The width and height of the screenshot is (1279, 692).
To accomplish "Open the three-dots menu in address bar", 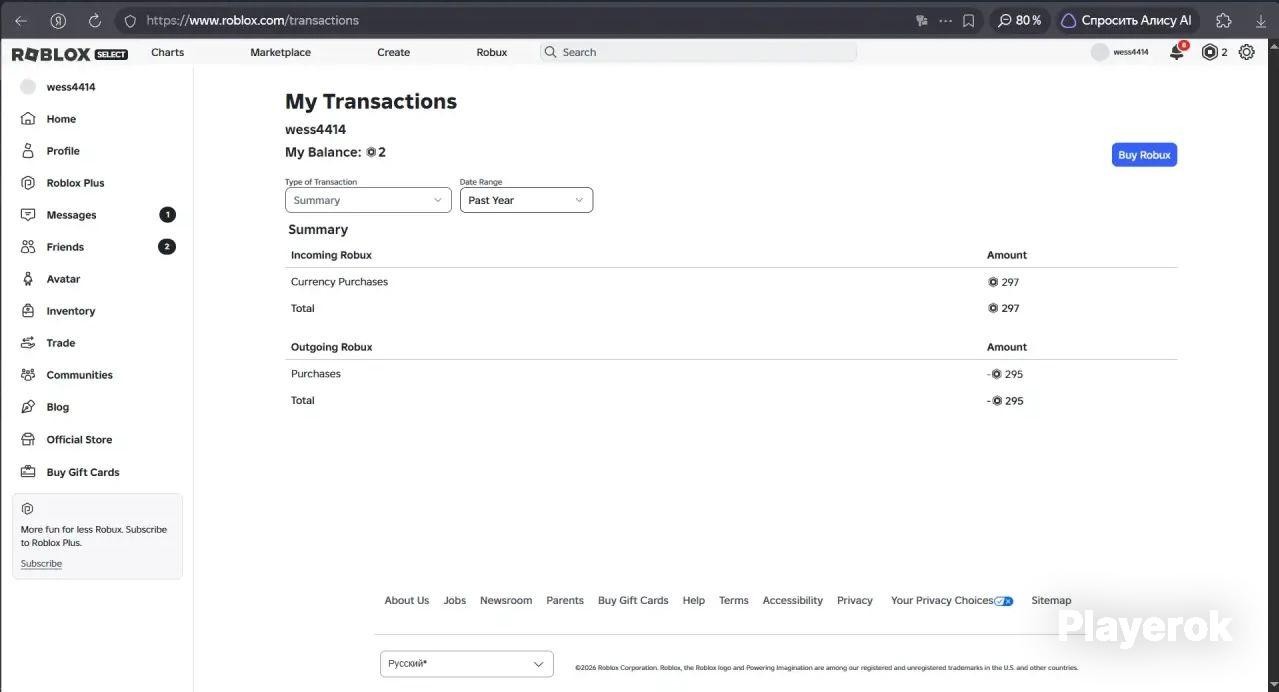I will tap(945, 20).
